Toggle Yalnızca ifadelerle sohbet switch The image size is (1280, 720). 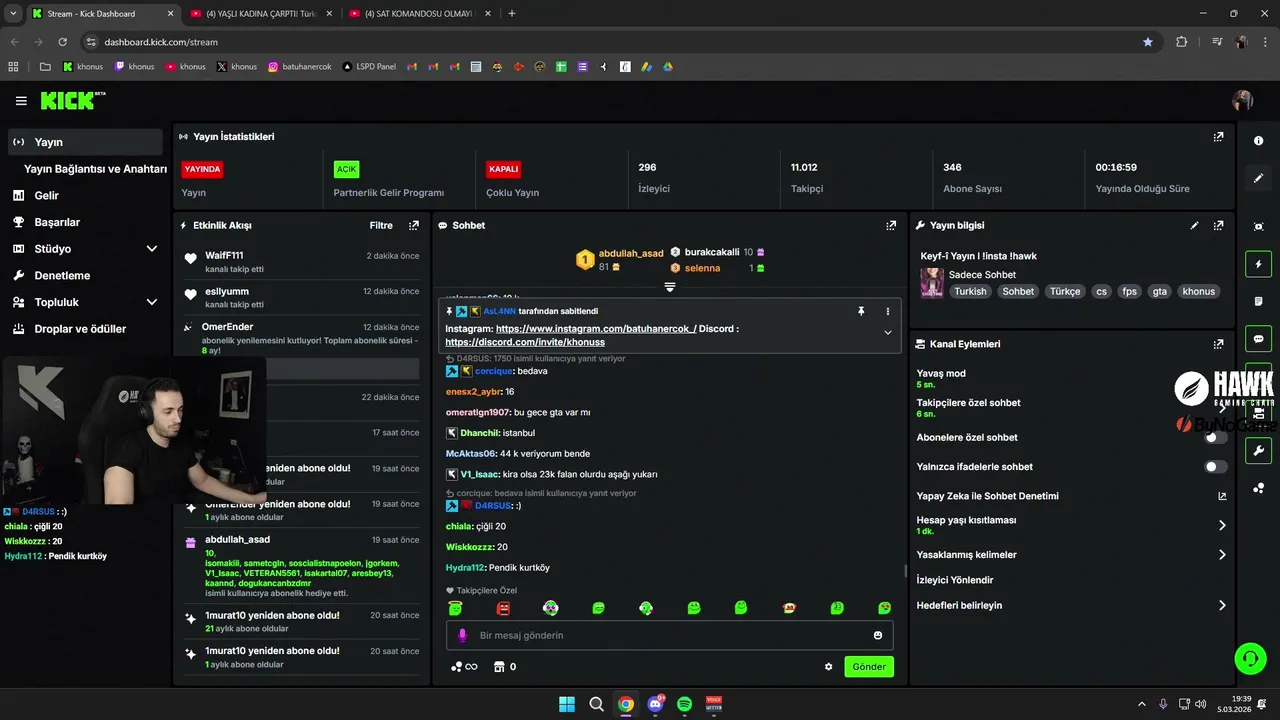pos(1215,467)
